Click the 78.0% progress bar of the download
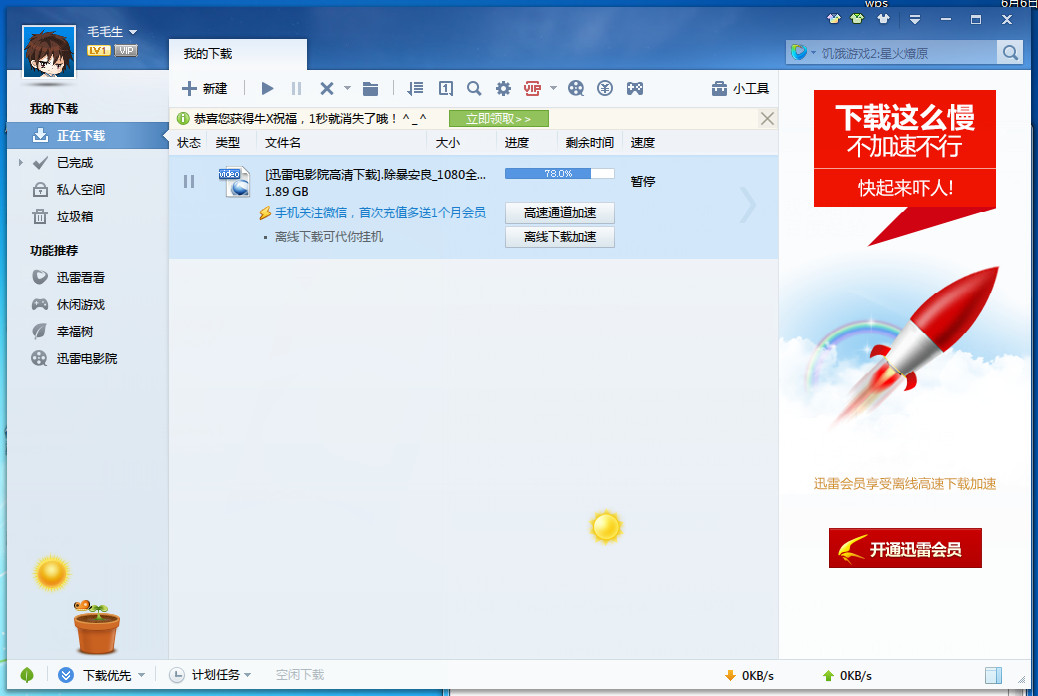 coord(559,173)
